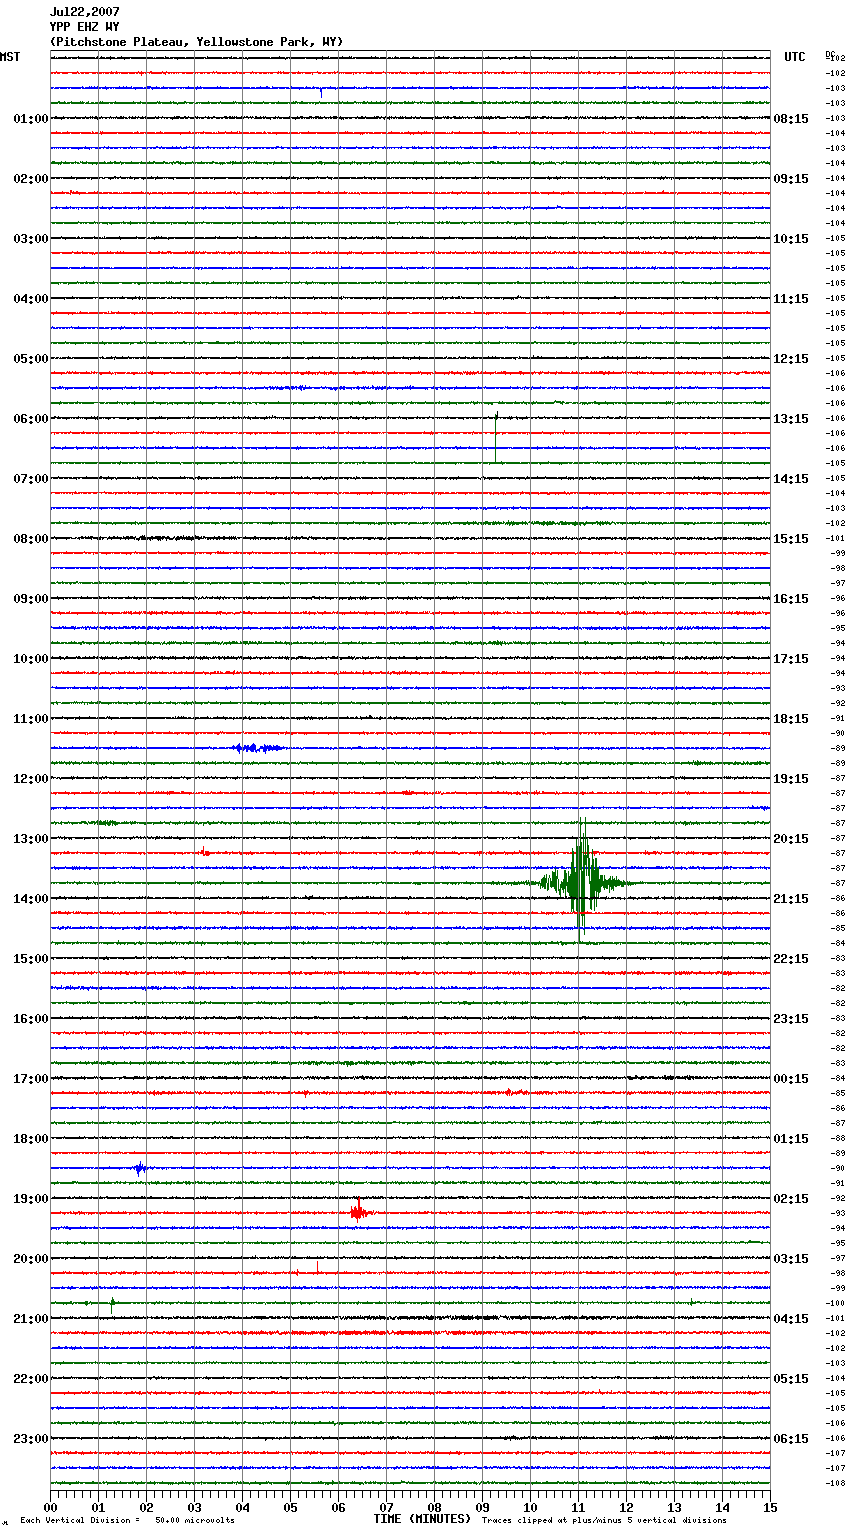Click the TIME (MINUTES) axis title
The width and height of the screenshot is (850, 1534).
(x=422, y=1519)
